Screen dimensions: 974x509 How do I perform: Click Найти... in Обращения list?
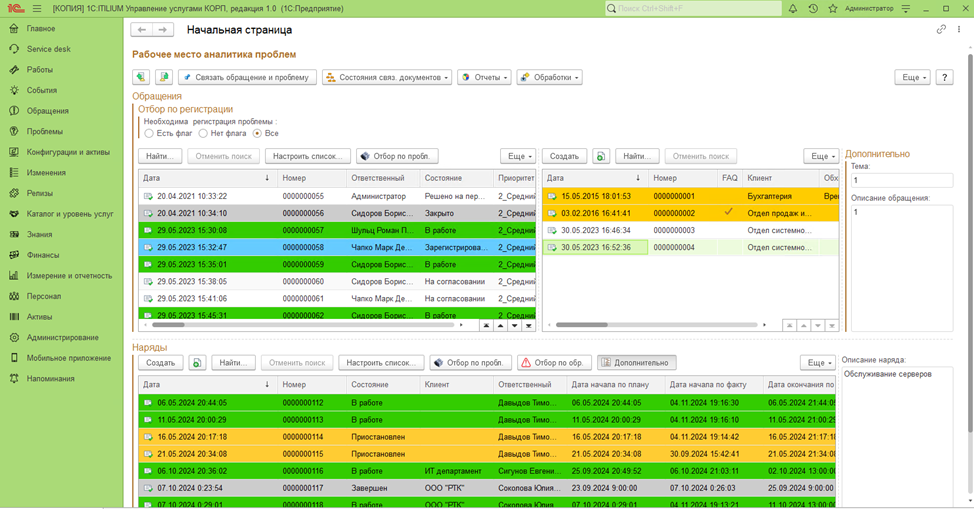pos(160,156)
